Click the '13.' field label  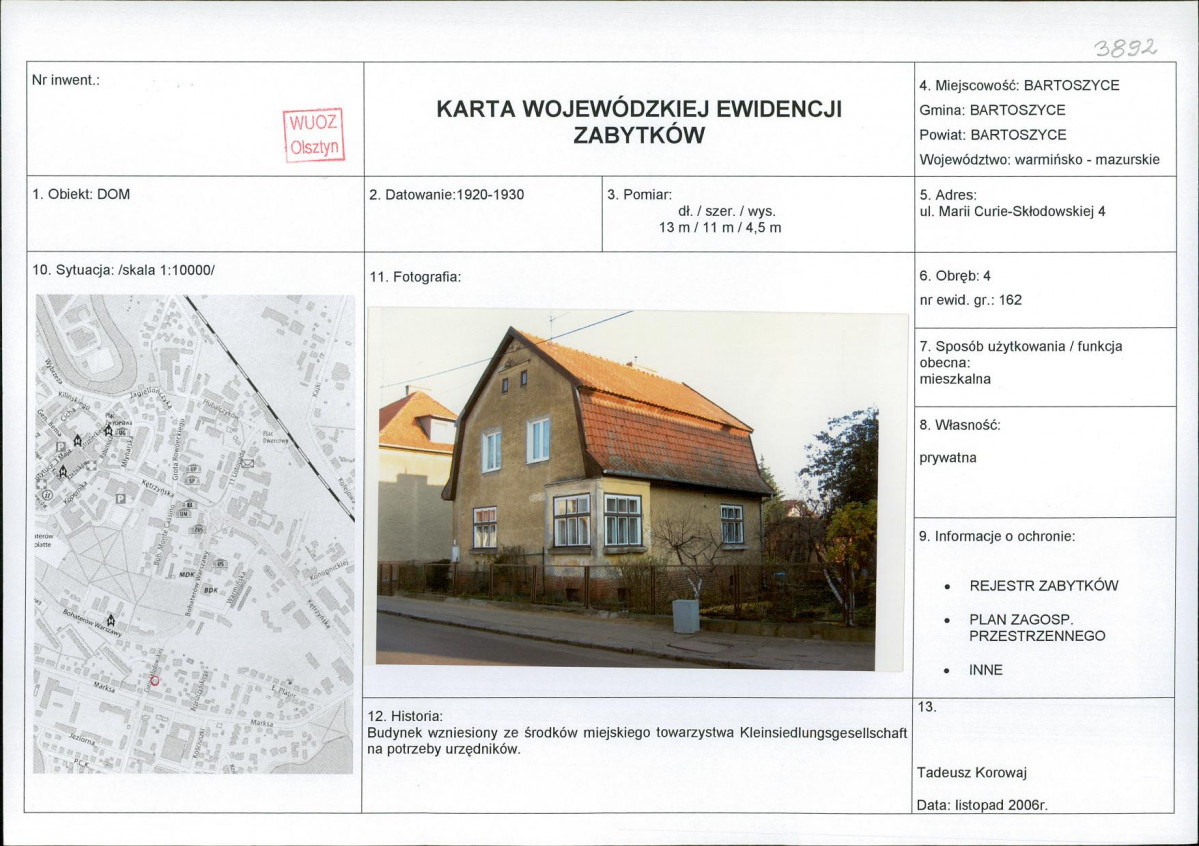927,707
